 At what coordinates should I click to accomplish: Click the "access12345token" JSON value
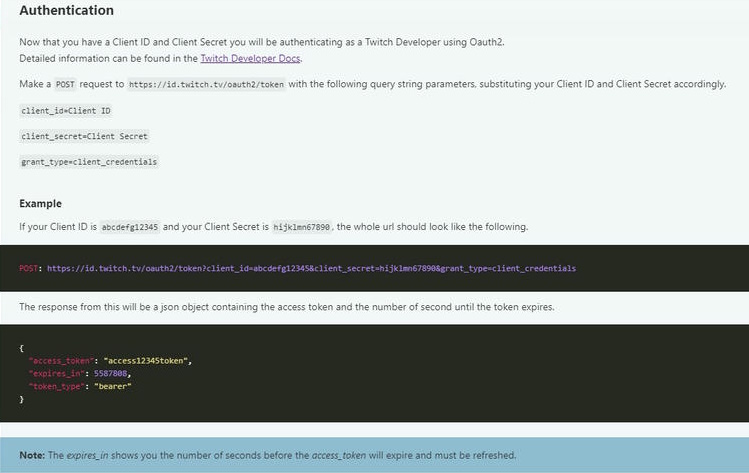pos(145,361)
